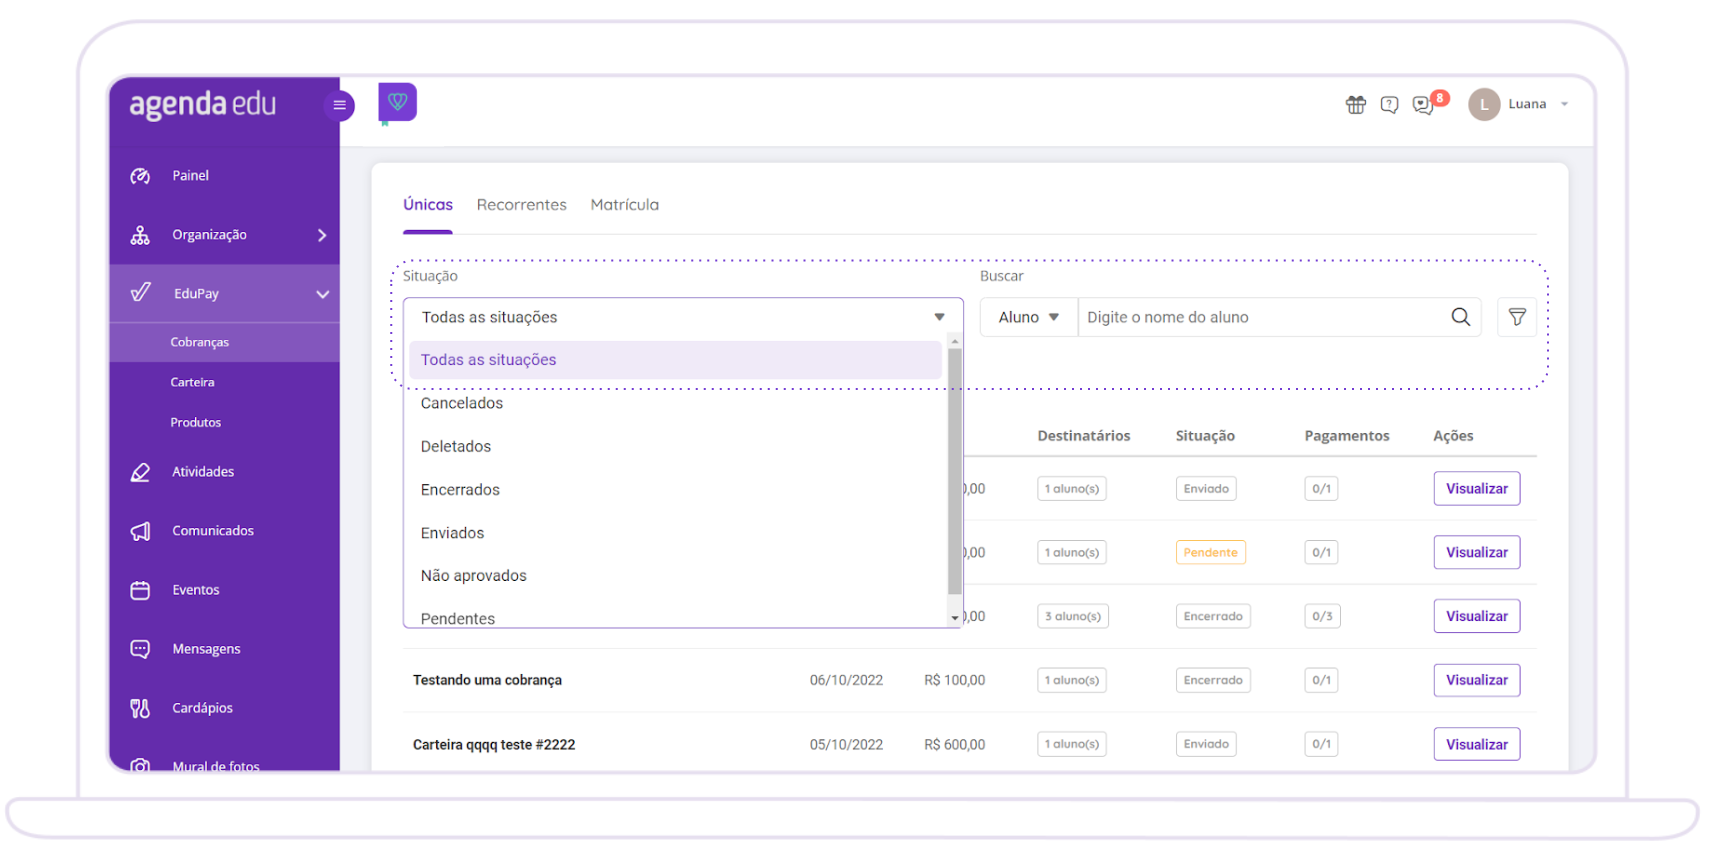This screenshot has width=1710, height=850.
Task: Click the Mensagens chat bubble icon
Action: (140, 649)
